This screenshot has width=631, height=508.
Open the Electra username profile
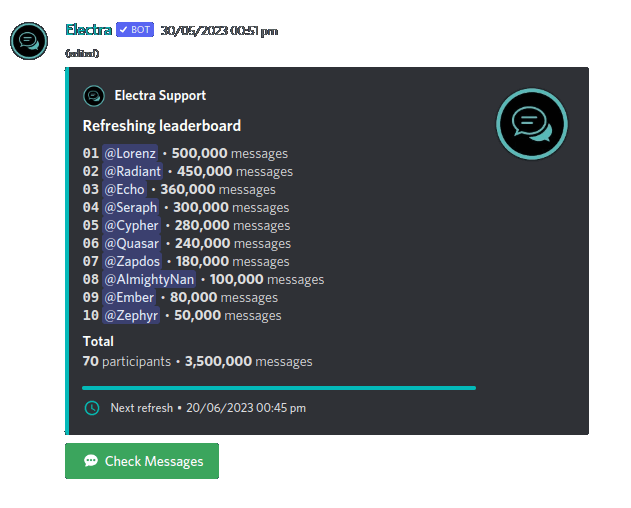[88, 30]
